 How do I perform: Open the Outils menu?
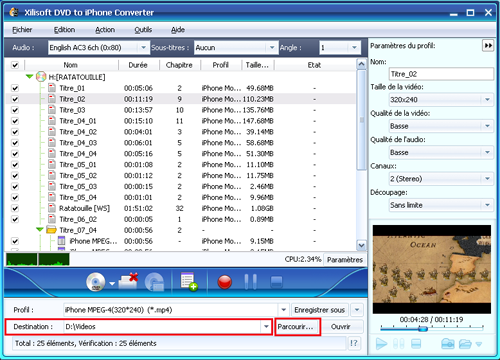(143, 30)
